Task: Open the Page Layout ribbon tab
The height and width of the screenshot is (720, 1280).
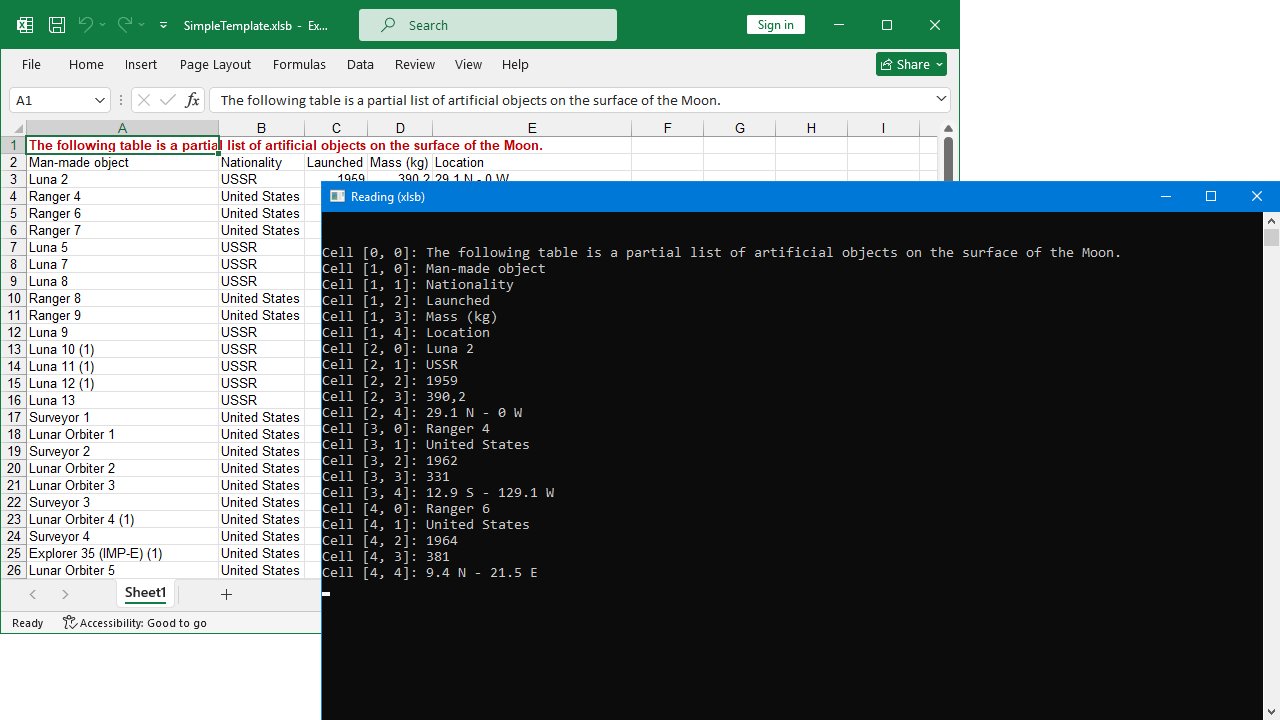Action: [x=215, y=64]
